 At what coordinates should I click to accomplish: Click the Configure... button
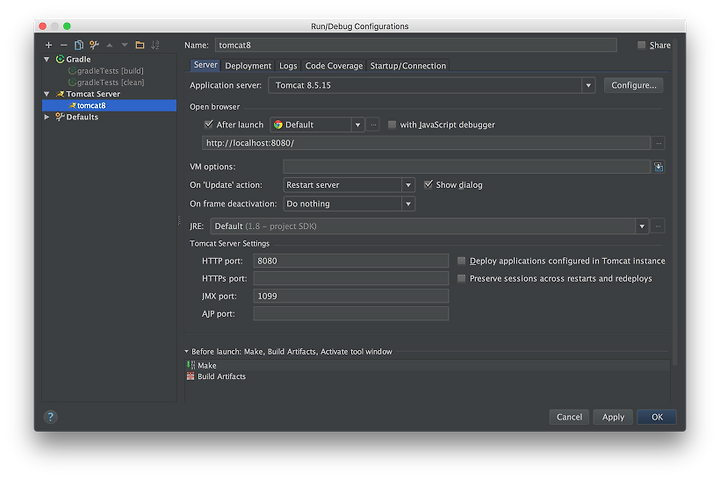pyautogui.click(x=633, y=85)
